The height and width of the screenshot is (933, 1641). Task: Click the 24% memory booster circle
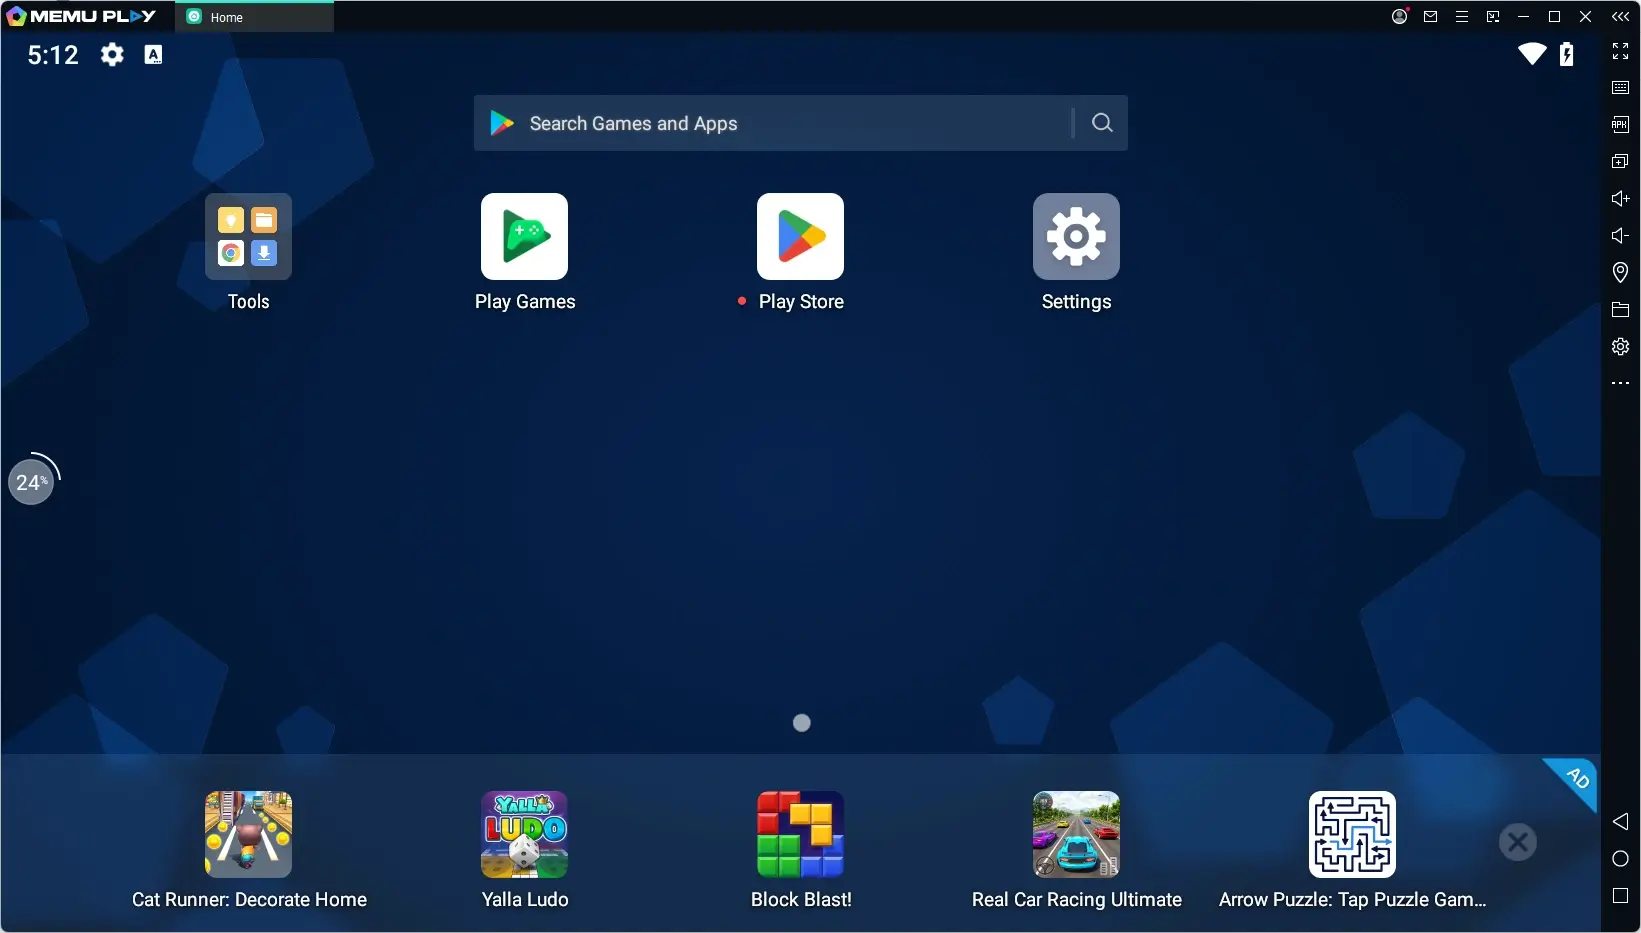tap(31, 482)
